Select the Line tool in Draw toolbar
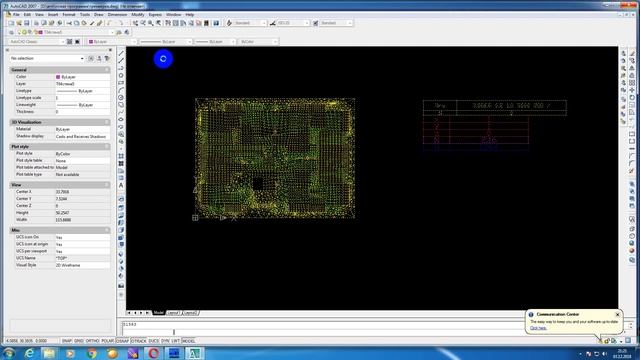This screenshot has height=360, width=640. (121, 53)
